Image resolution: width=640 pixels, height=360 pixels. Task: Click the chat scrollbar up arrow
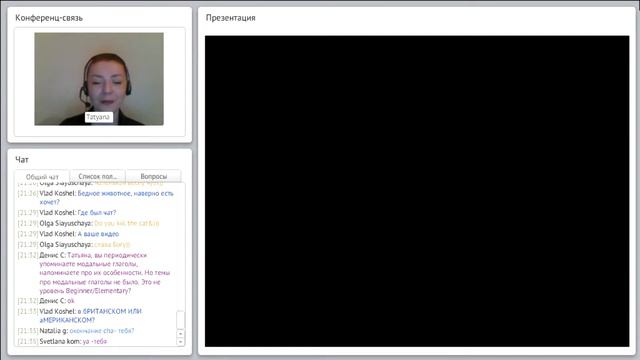180,334
